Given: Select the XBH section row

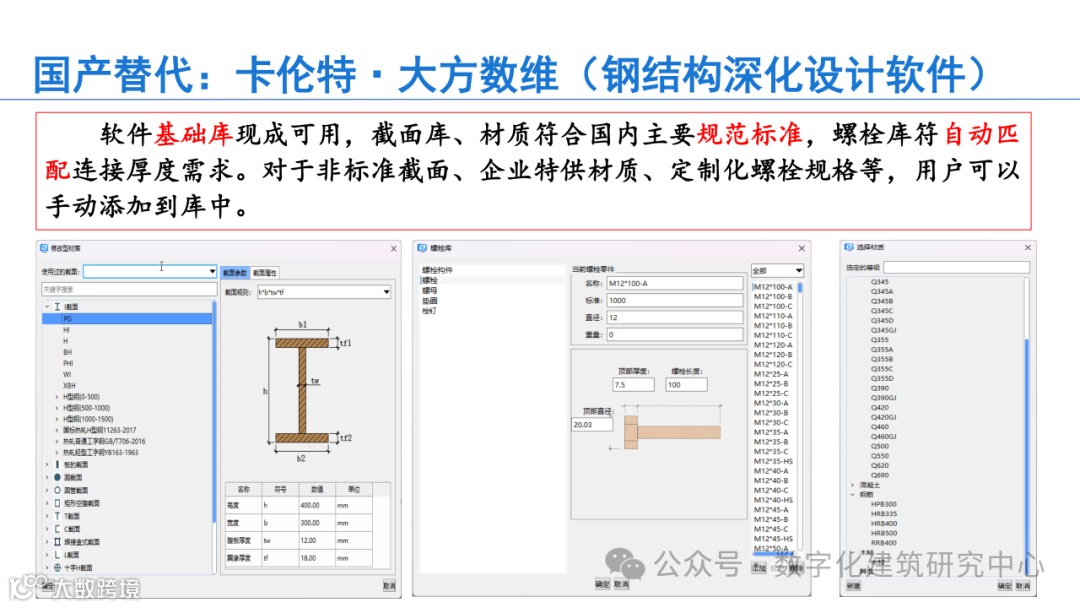Looking at the screenshot, I should pos(69,386).
